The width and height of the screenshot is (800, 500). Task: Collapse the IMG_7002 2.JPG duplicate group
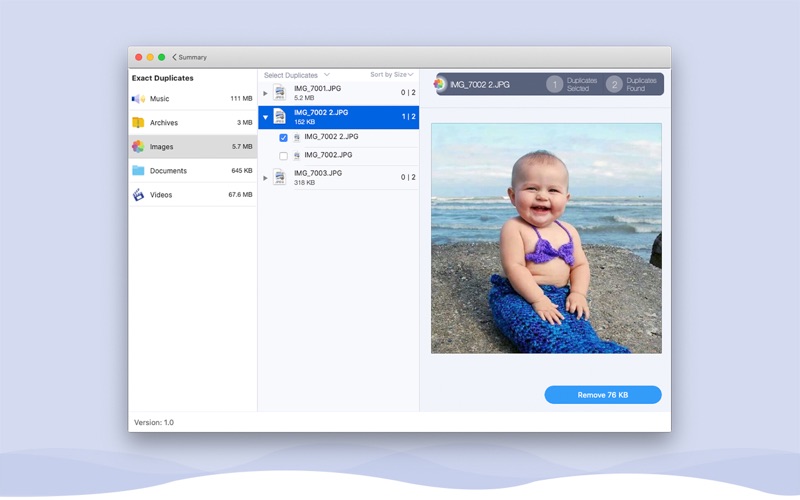coord(265,117)
